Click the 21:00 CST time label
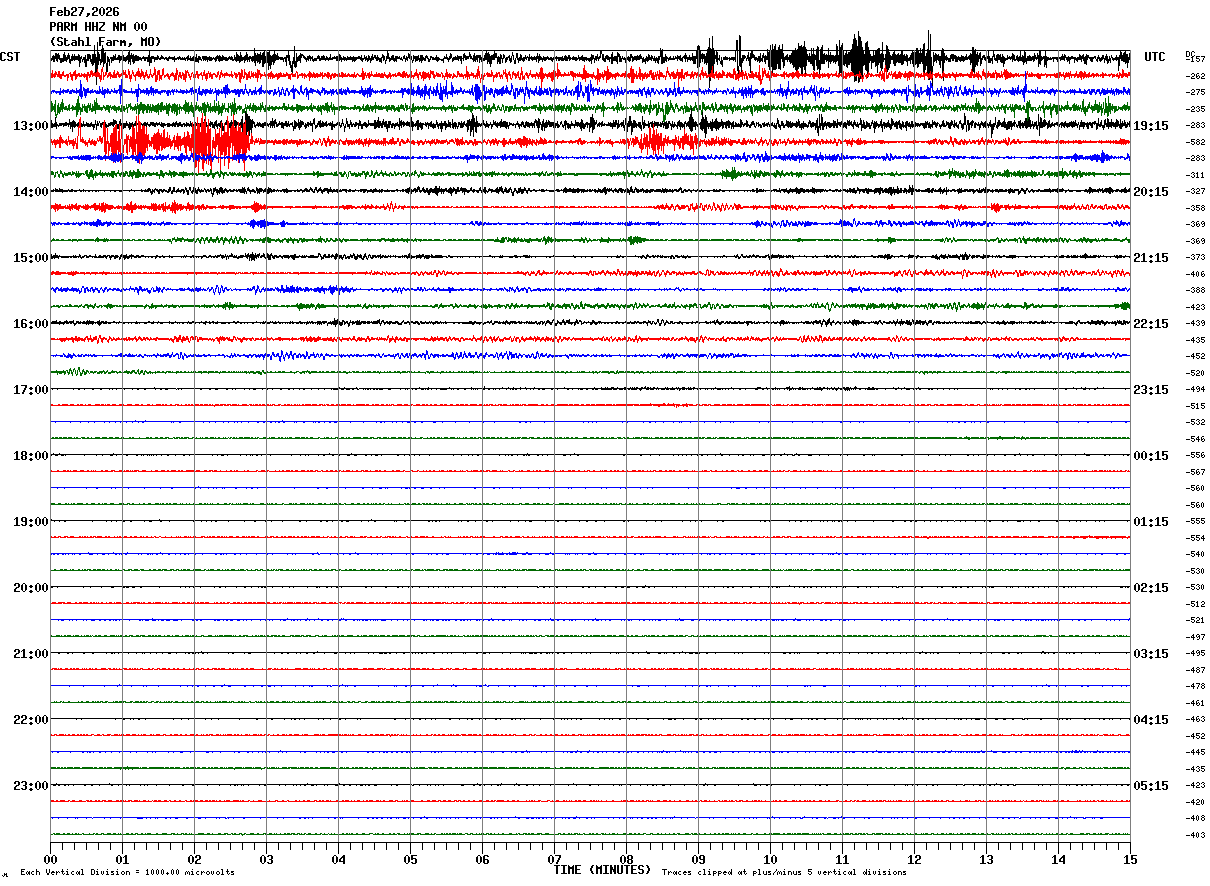 [31, 654]
